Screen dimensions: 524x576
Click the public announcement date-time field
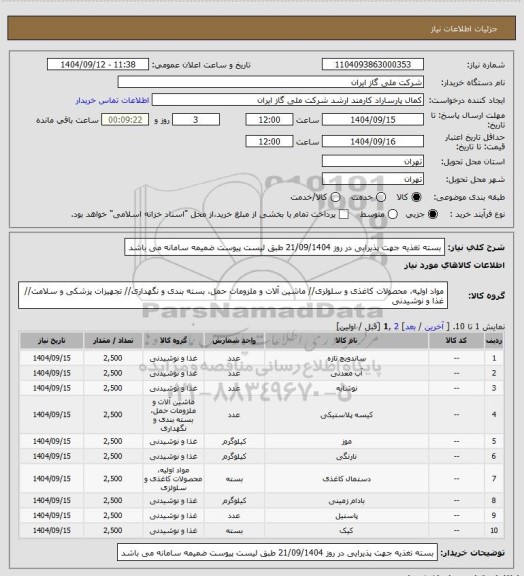click(x=98, y=64)
